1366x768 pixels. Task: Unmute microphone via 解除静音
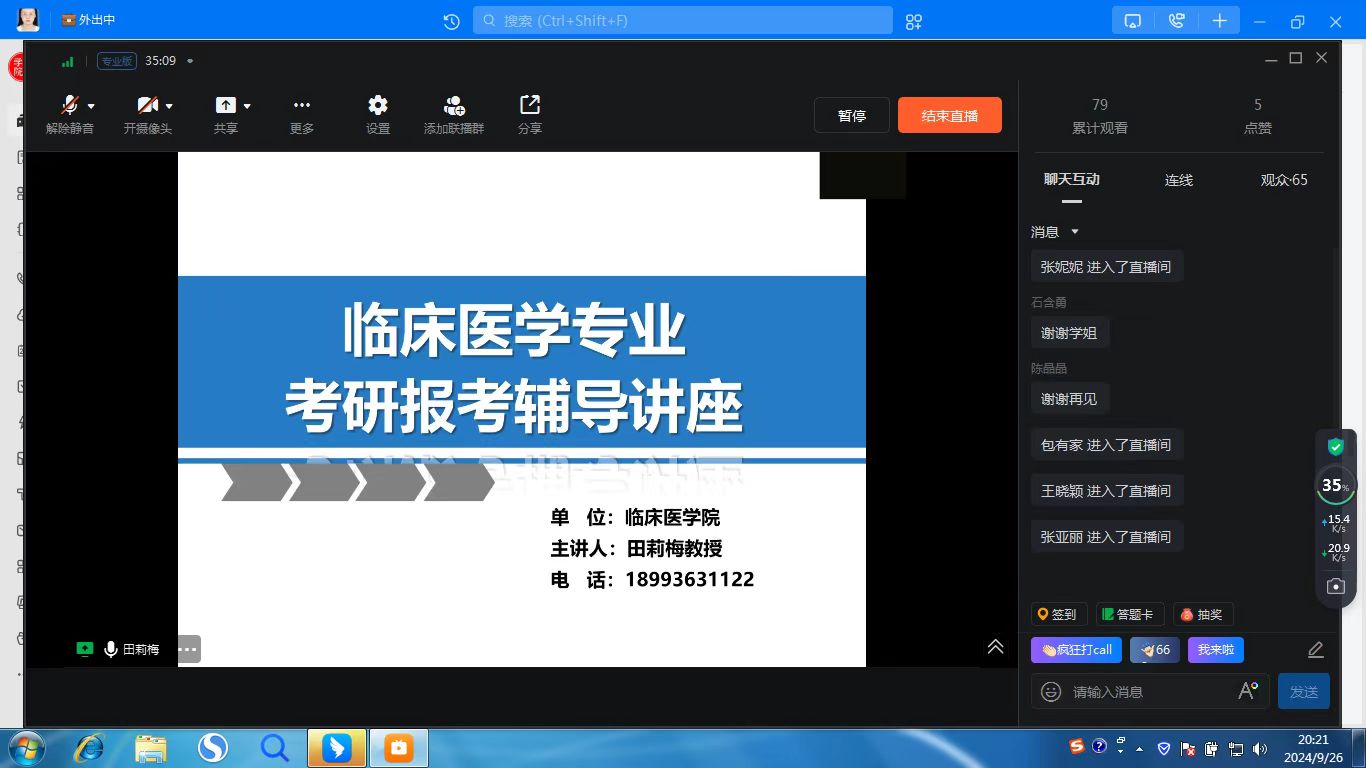click(x=69, y=106)
